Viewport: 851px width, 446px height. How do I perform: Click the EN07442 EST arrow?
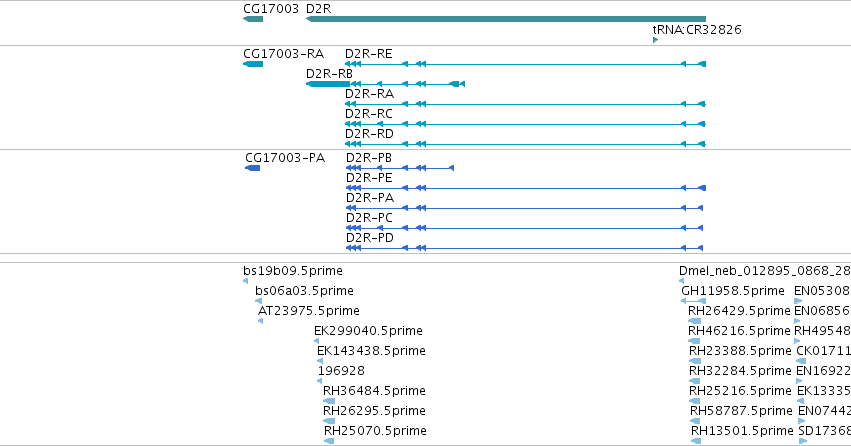pos(802,421)
